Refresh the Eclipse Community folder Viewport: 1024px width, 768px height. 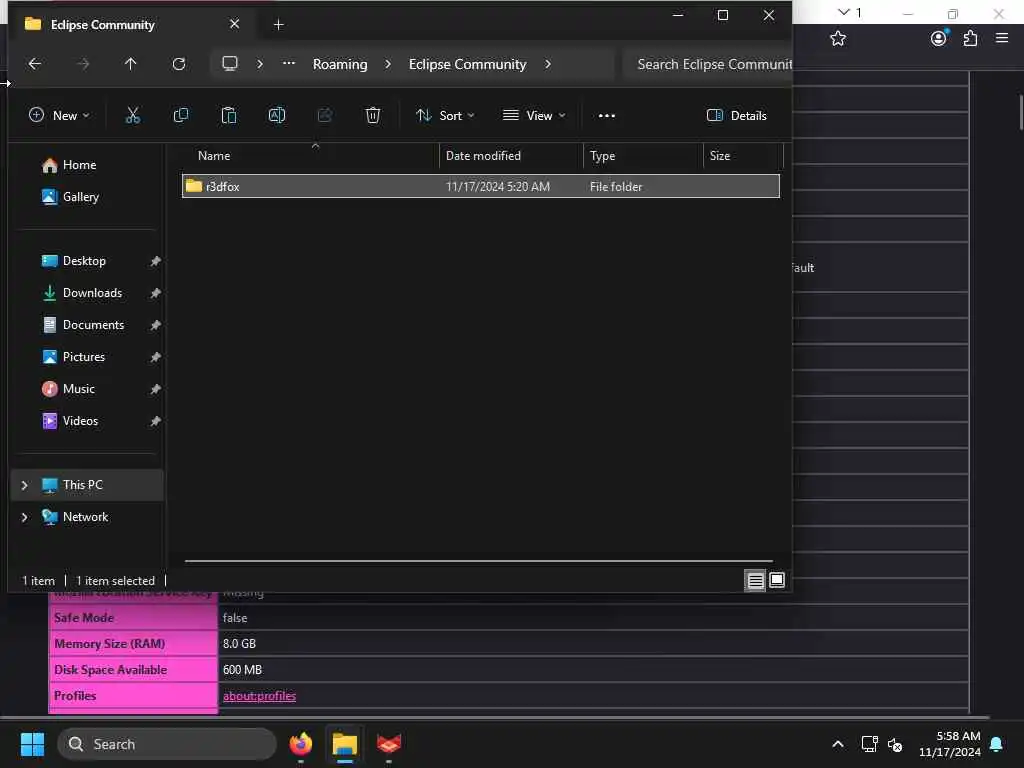click(x=179, y=64)
